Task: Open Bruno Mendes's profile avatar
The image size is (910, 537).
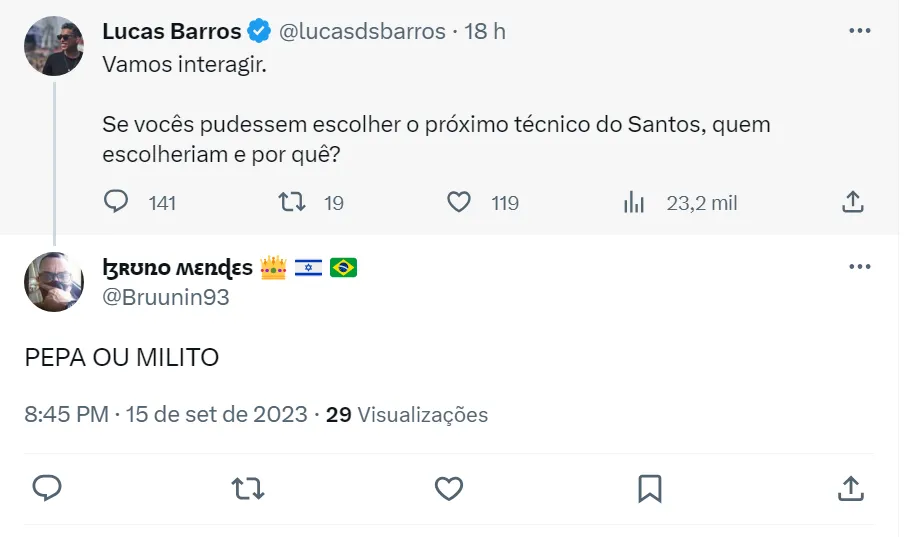Action: point(54,282)
